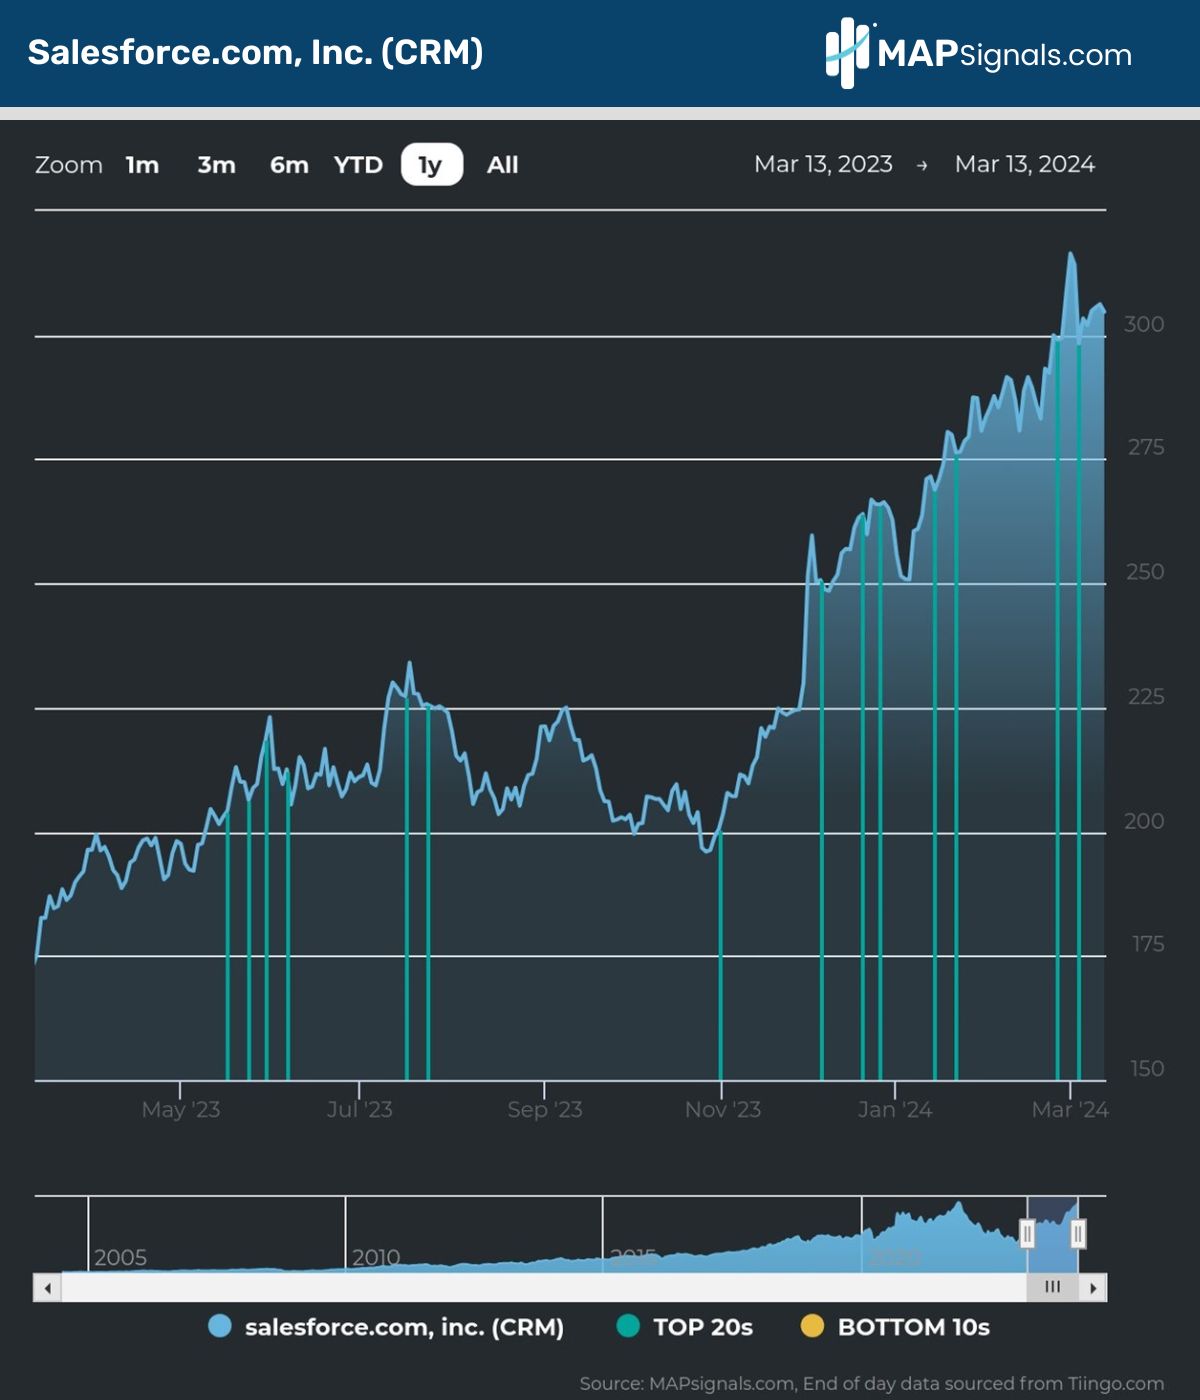Screen dimensions: 1200x1400
Task: Click the May '23 axis label
Action: pyautogui.click(x=181, y=1109)
